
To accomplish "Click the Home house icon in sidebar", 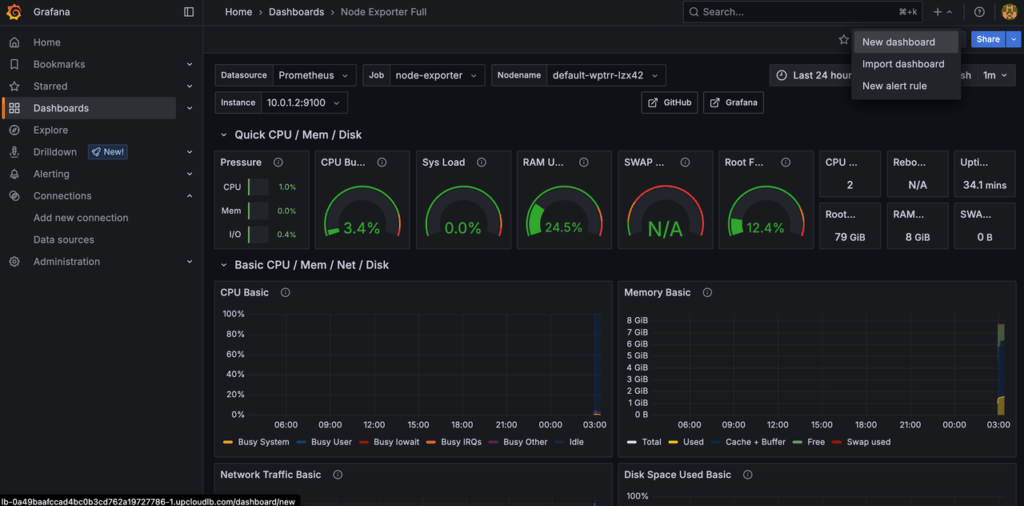I will [x=14, y=42].
